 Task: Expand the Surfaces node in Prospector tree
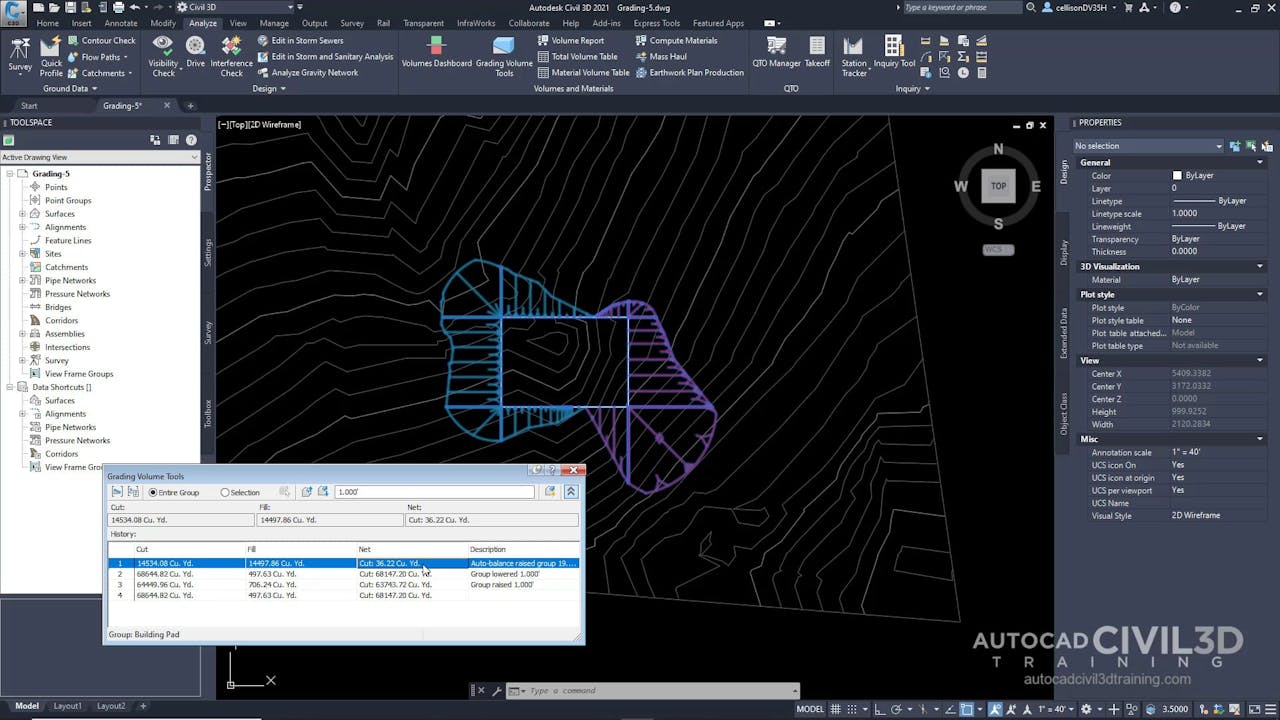pos(22,214)
